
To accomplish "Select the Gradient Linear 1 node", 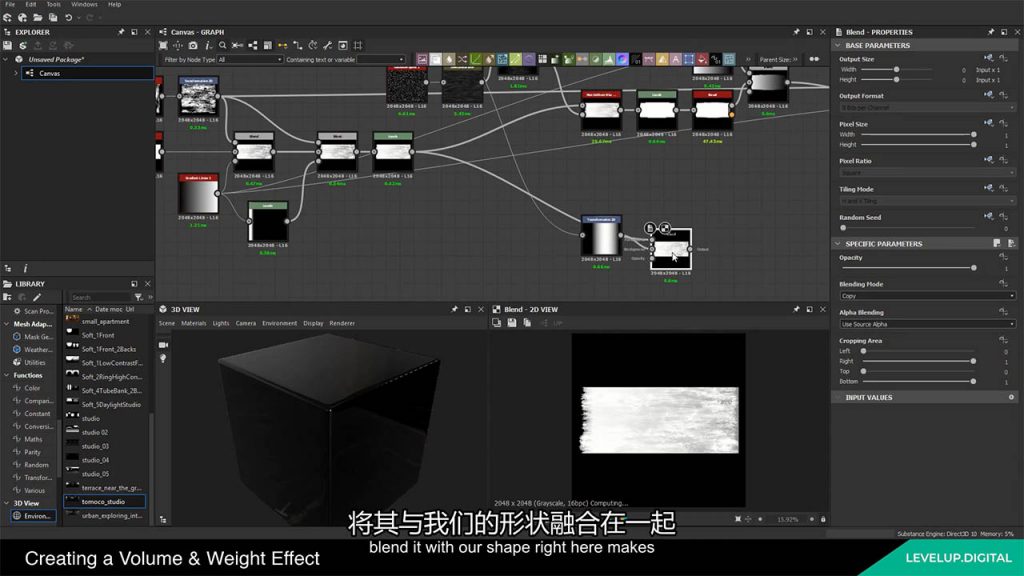I will (198, 193).
